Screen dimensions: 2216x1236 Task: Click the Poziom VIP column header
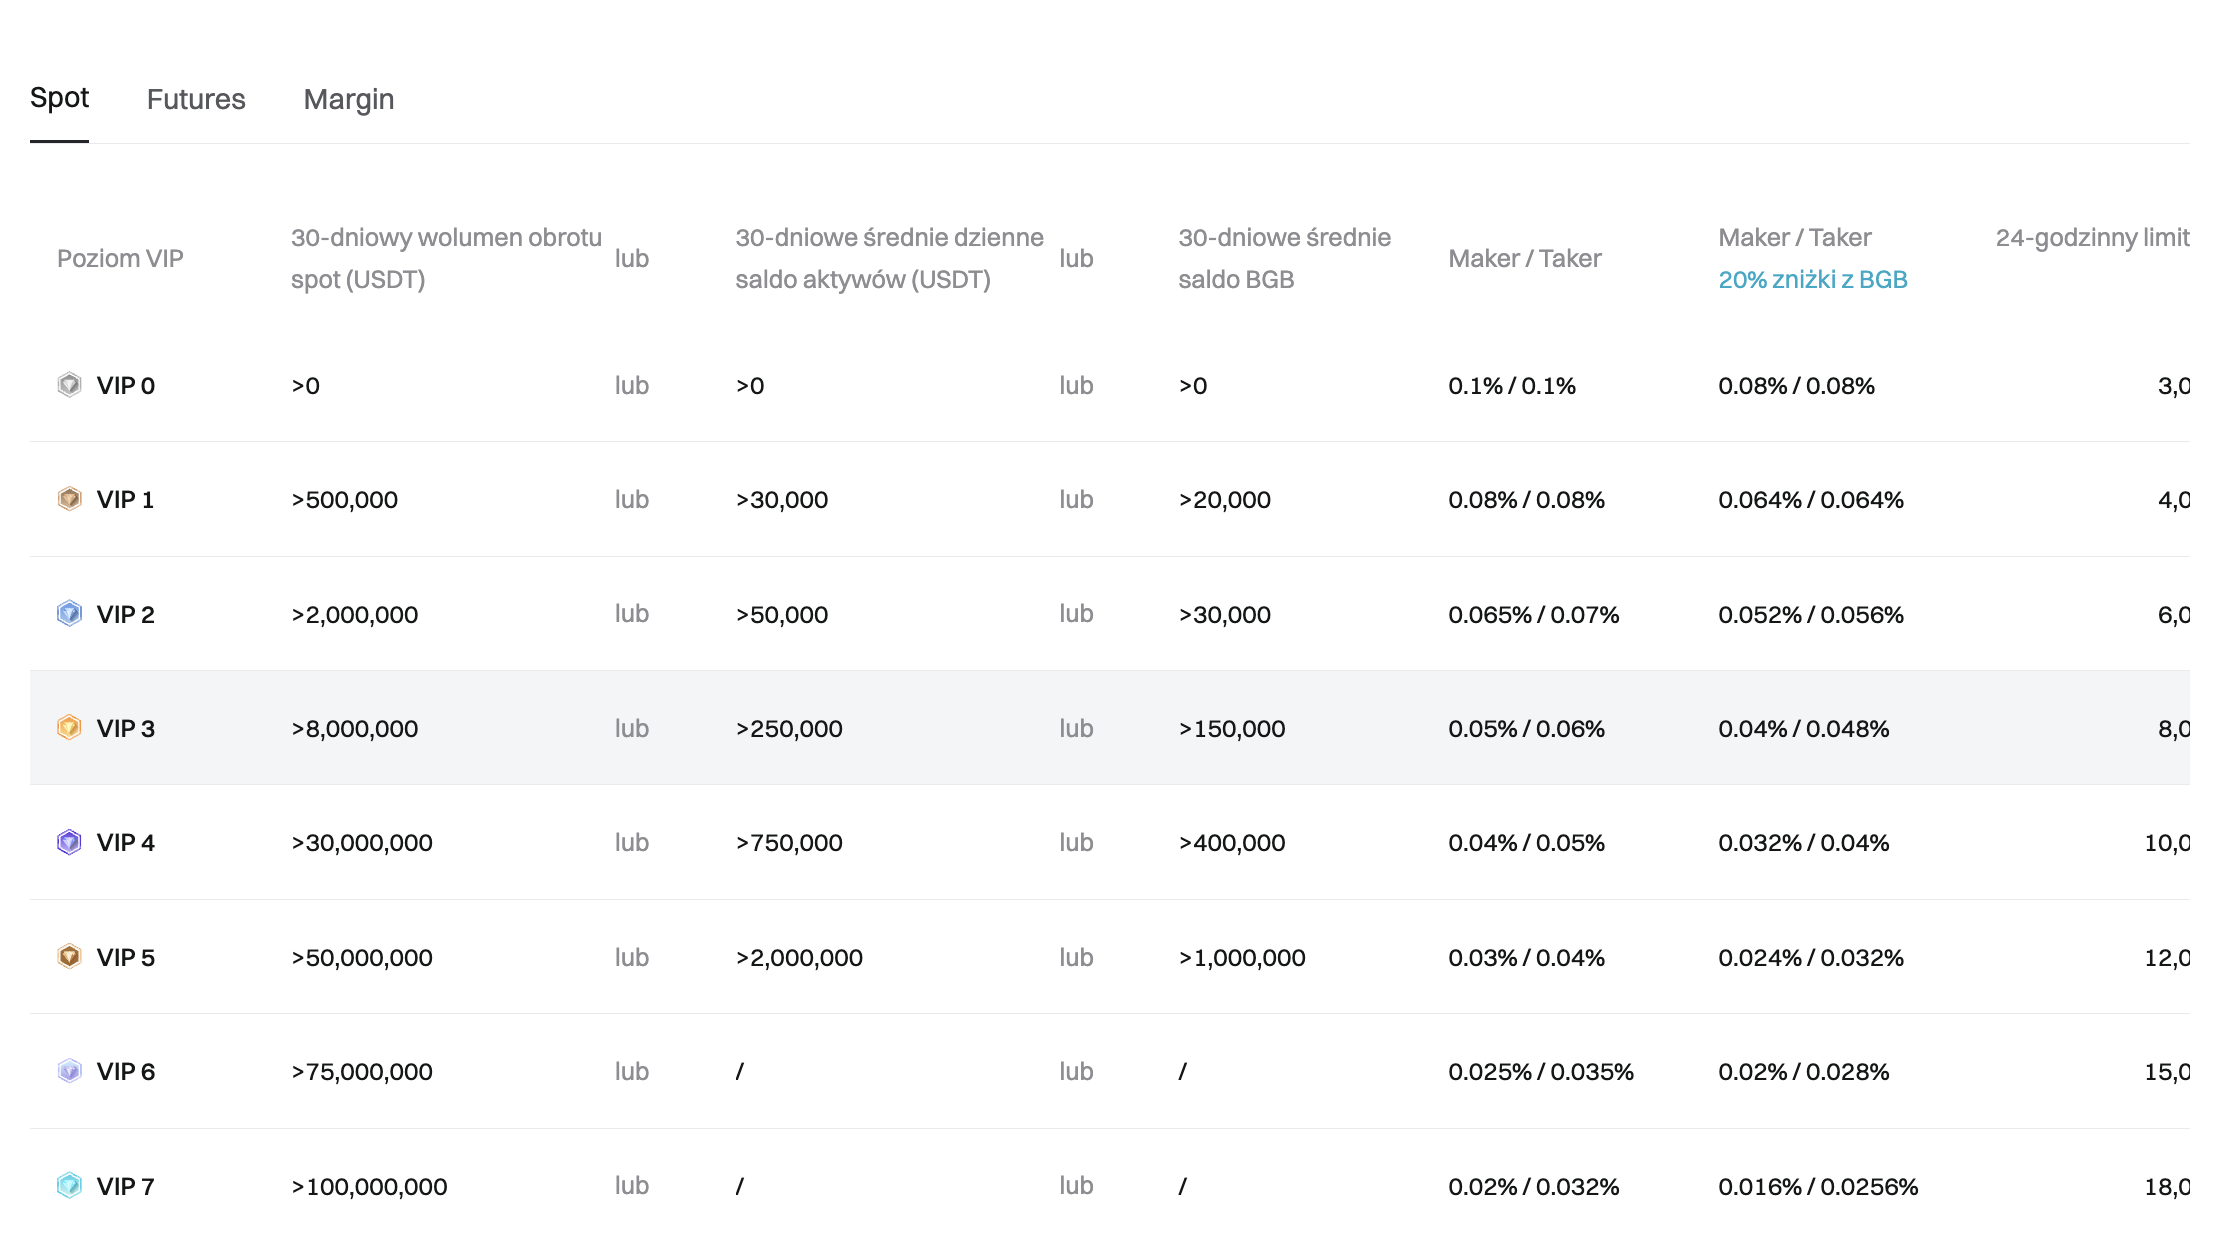pos(120,259)
